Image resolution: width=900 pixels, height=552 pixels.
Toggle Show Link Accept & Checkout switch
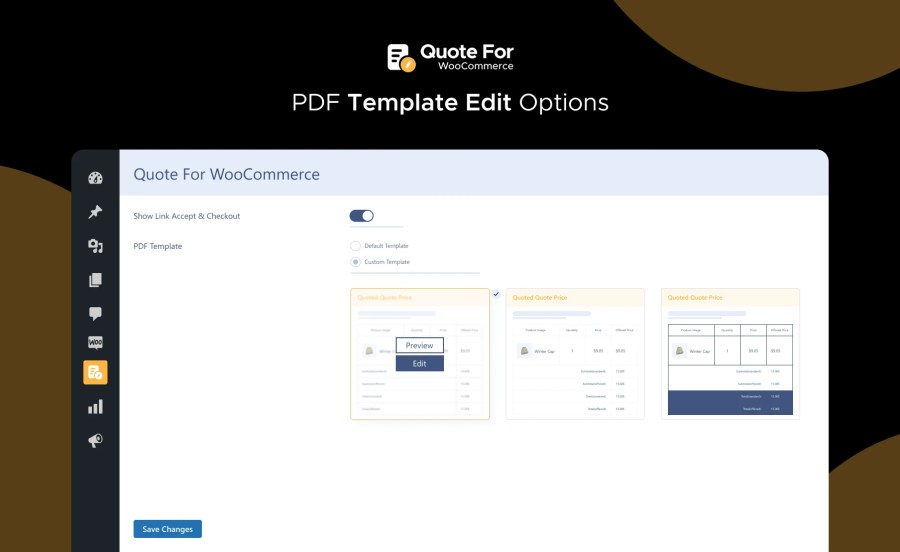(362, 216)
